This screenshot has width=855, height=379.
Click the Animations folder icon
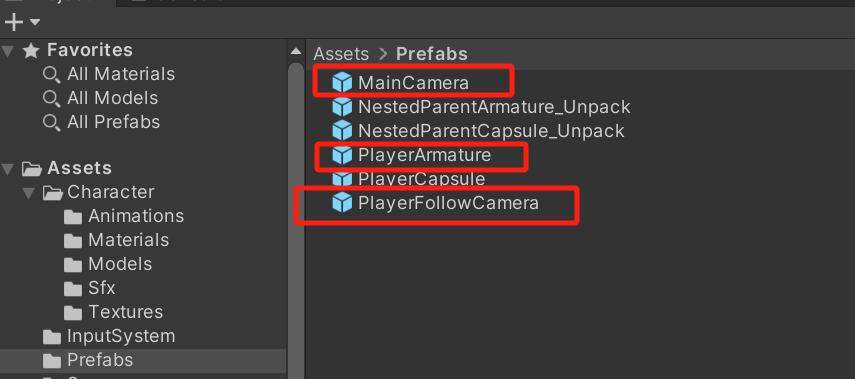click(x=73, y=216)
